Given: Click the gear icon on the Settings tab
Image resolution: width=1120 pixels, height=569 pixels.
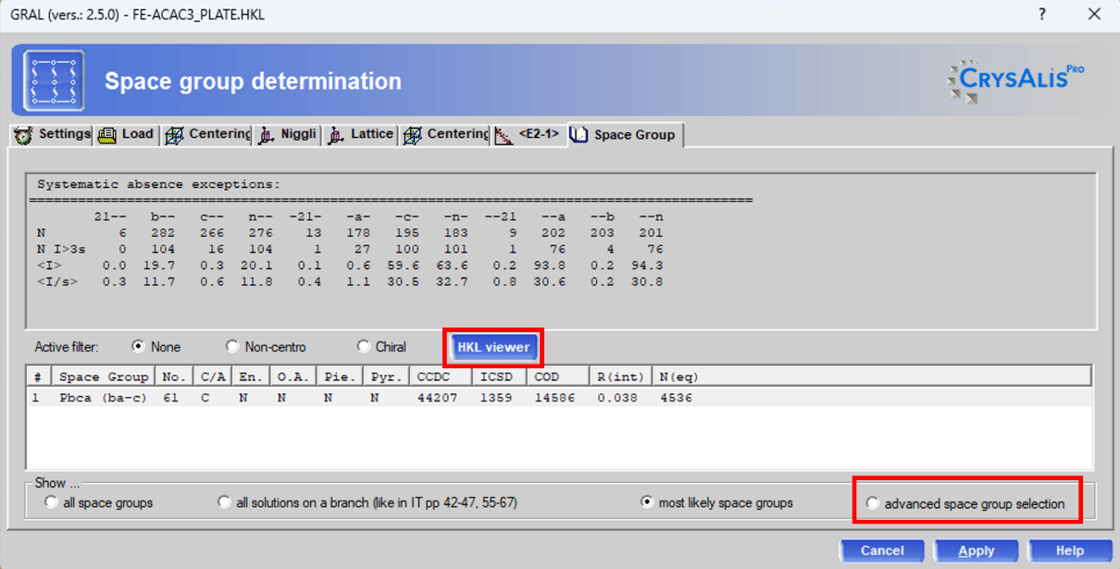Looking at the screenshot, I should 23,135.
